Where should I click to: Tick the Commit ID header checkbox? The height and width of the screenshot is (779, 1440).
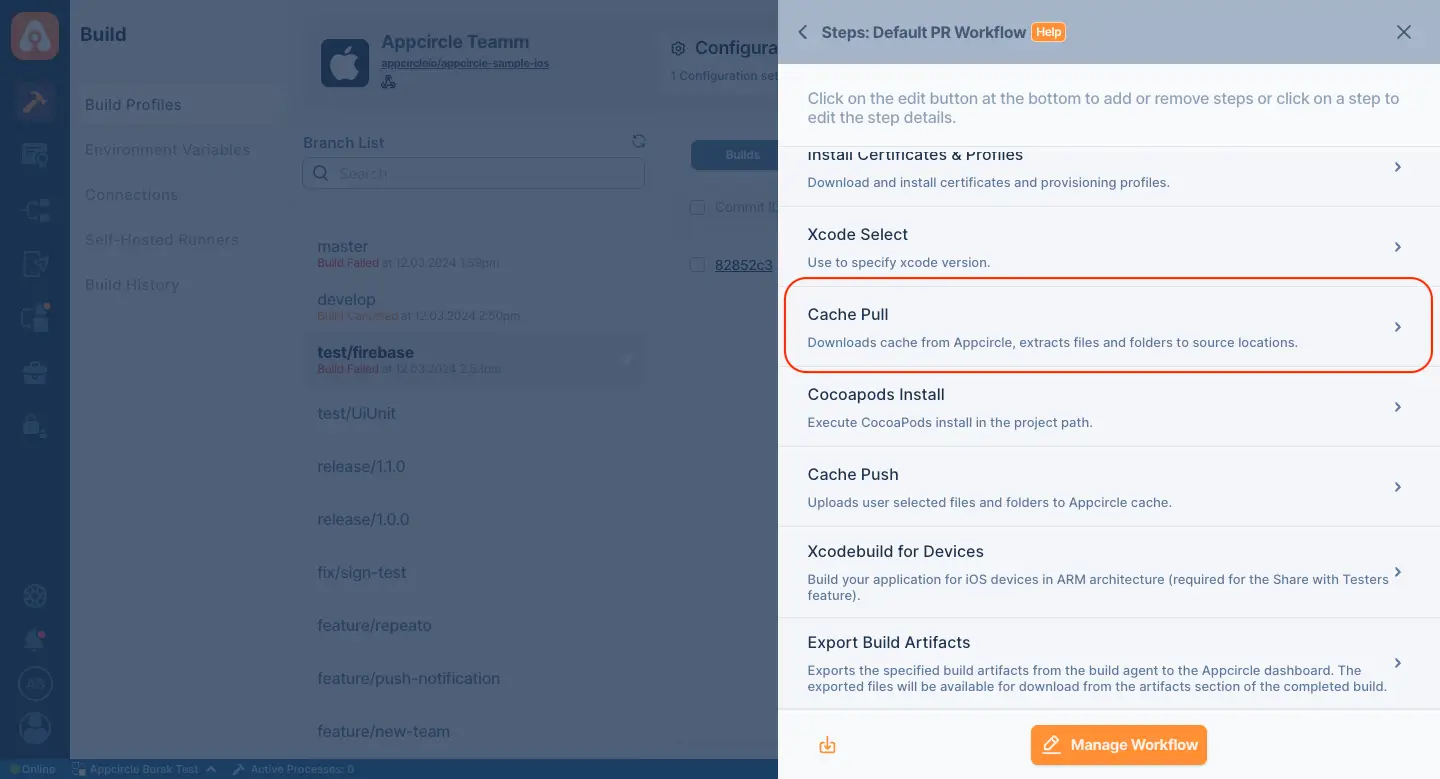coord(697,207)
